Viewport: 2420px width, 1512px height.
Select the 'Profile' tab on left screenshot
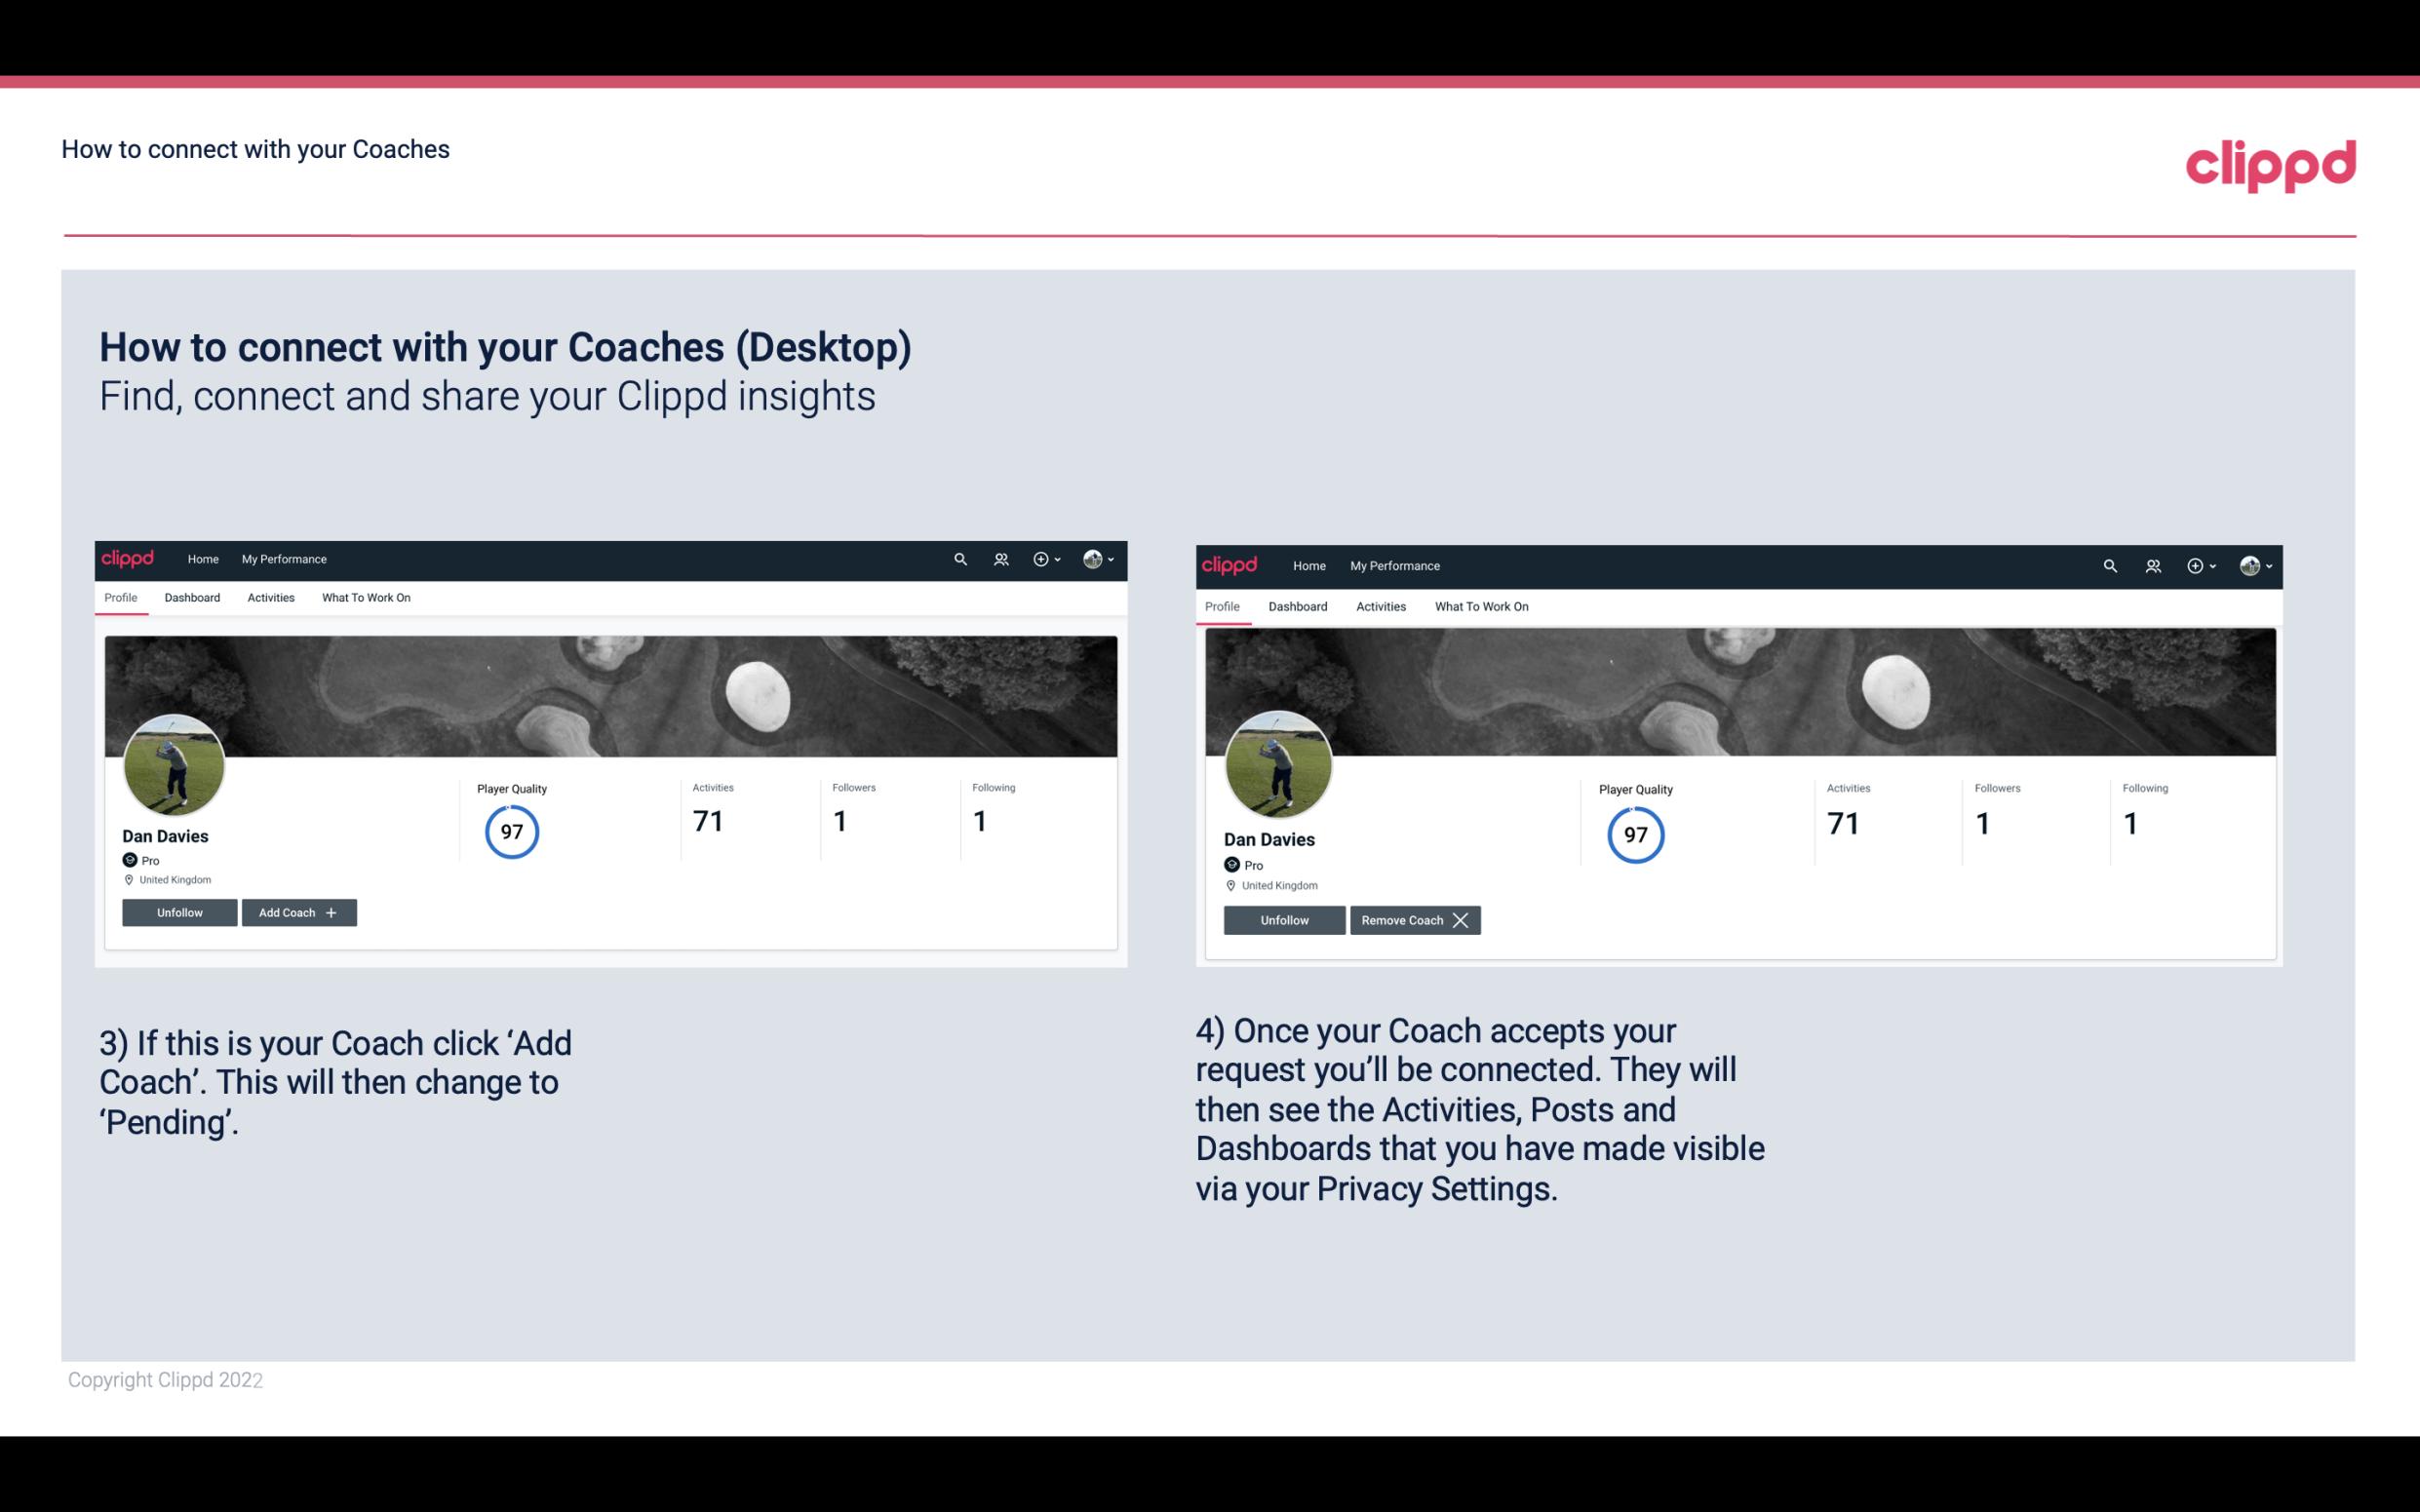(120, 598)
